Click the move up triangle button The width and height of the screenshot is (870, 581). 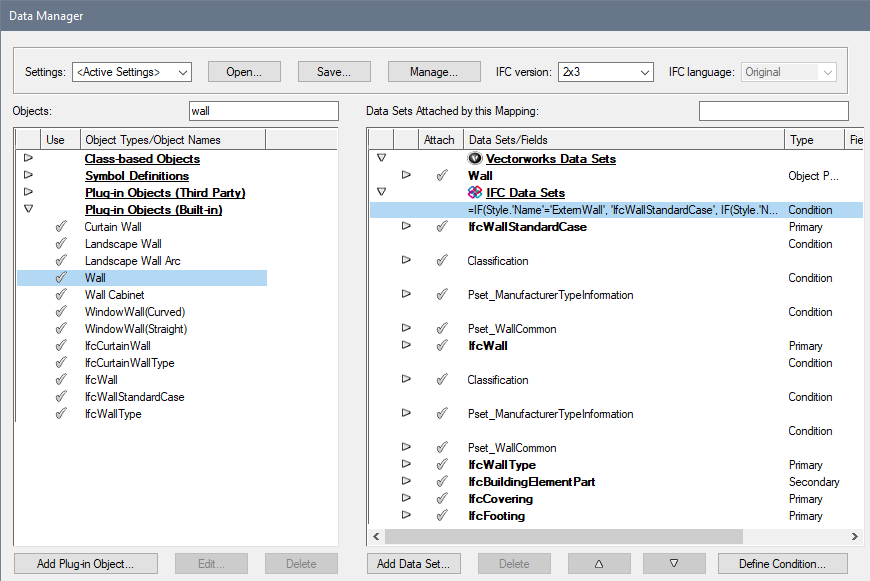599,564
